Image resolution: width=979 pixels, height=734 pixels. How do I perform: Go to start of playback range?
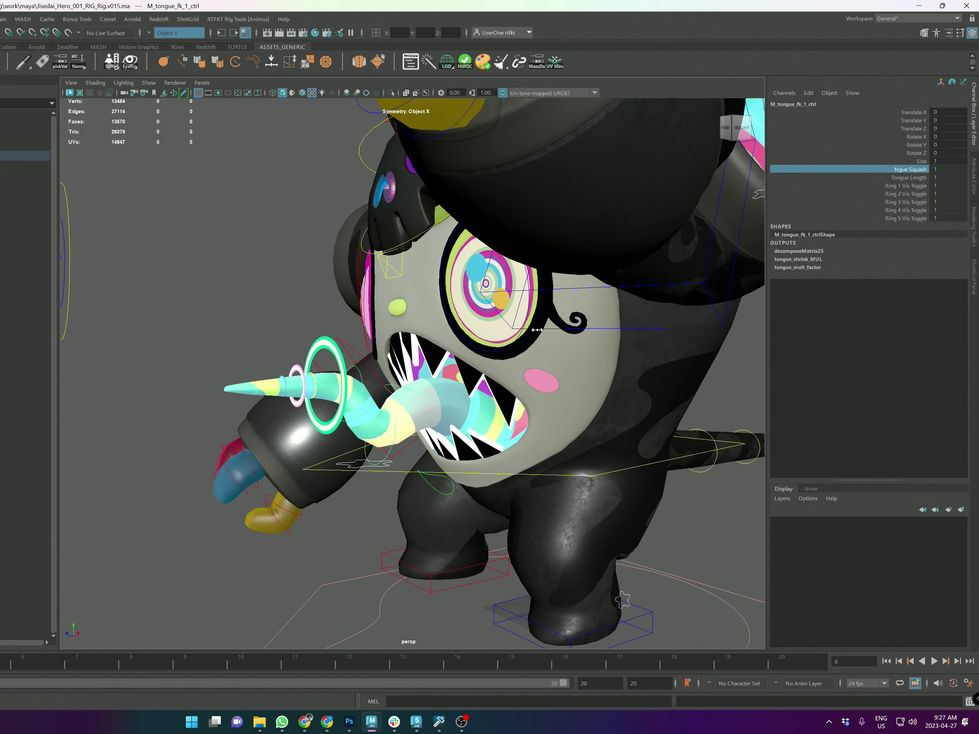pyautogui.click(x=887, y=661)
